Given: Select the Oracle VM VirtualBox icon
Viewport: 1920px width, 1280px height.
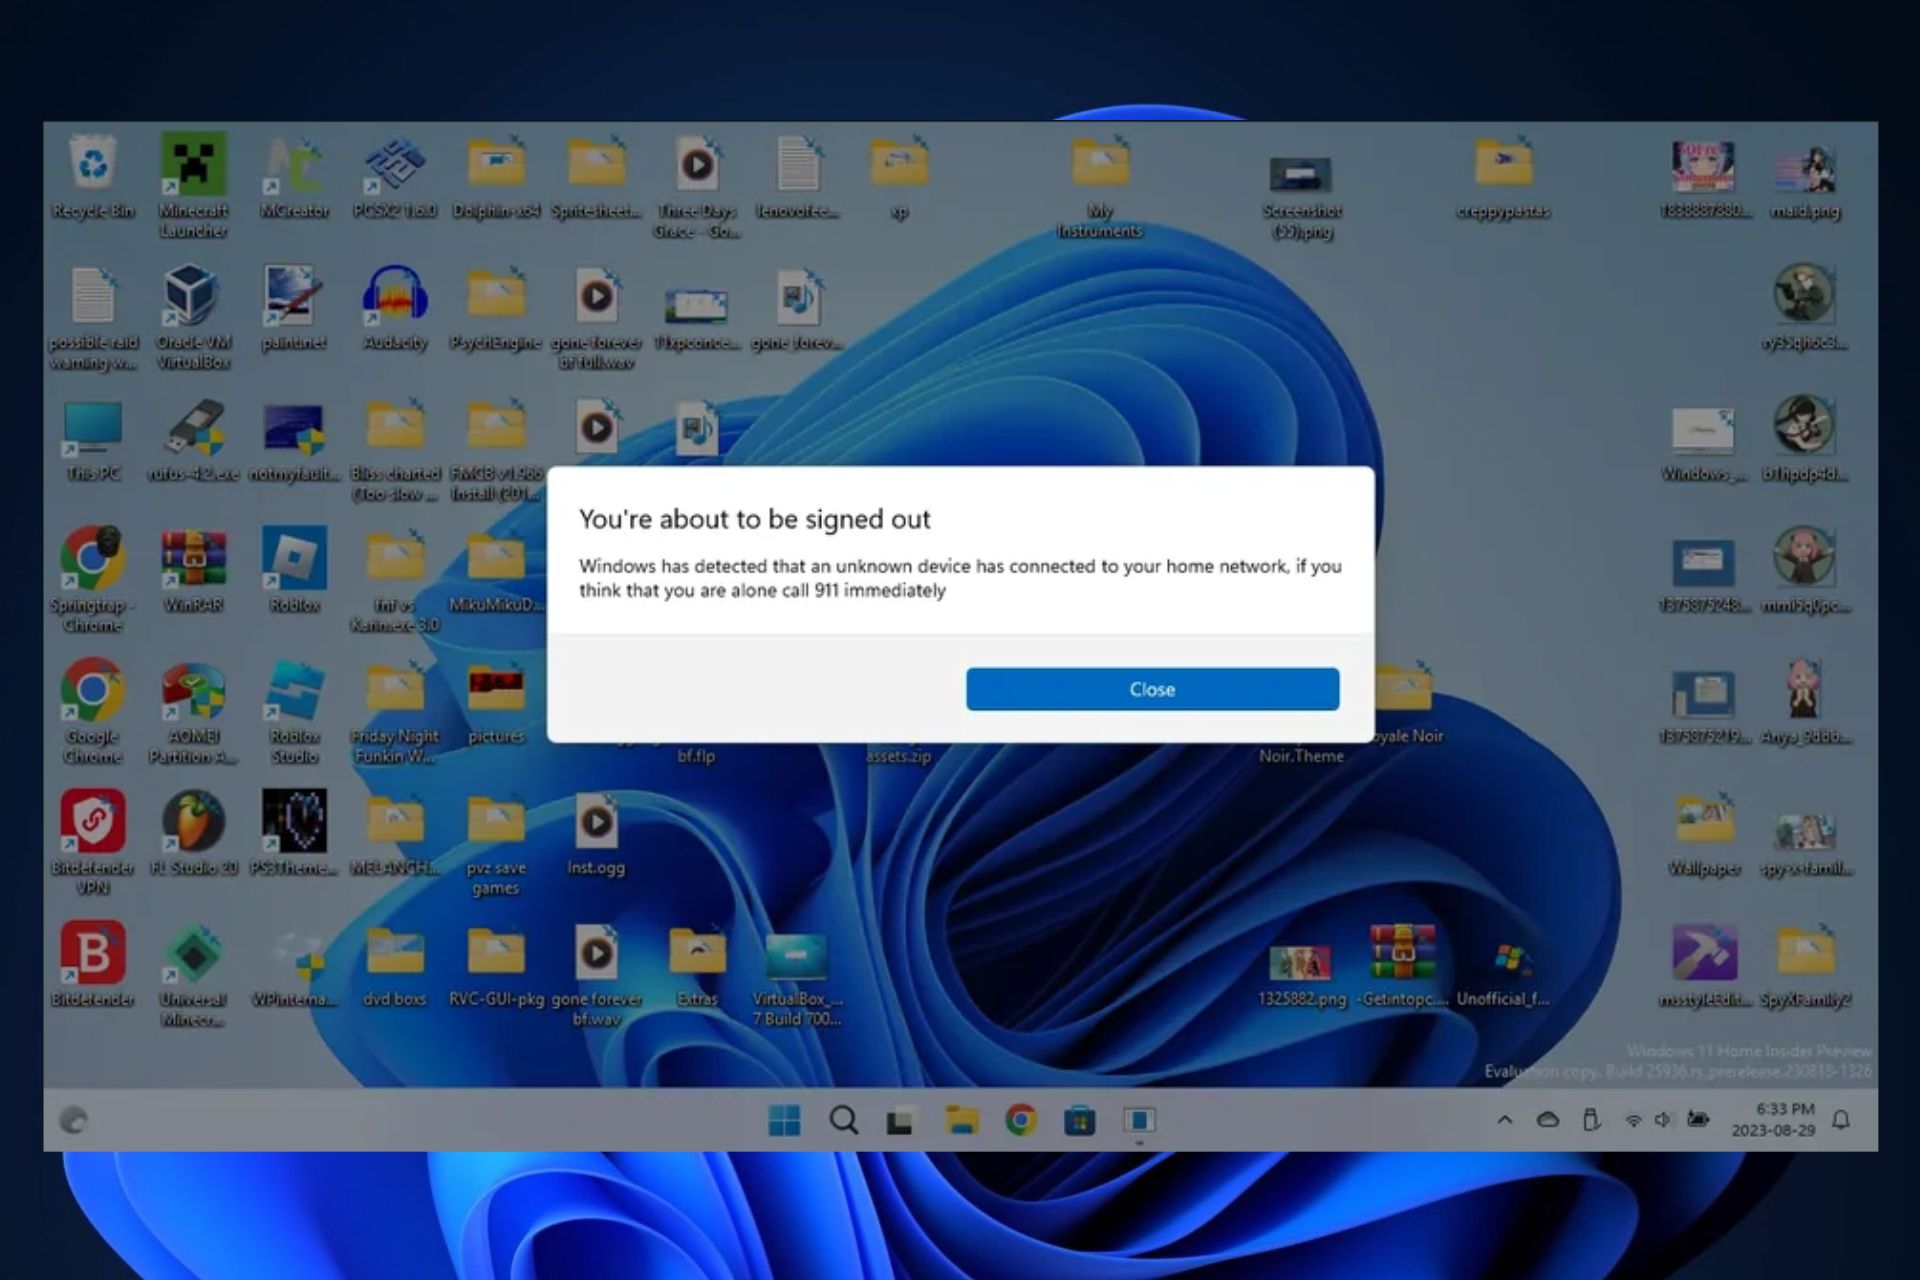Looking at the screenshot, I should [x=193, y=317].
